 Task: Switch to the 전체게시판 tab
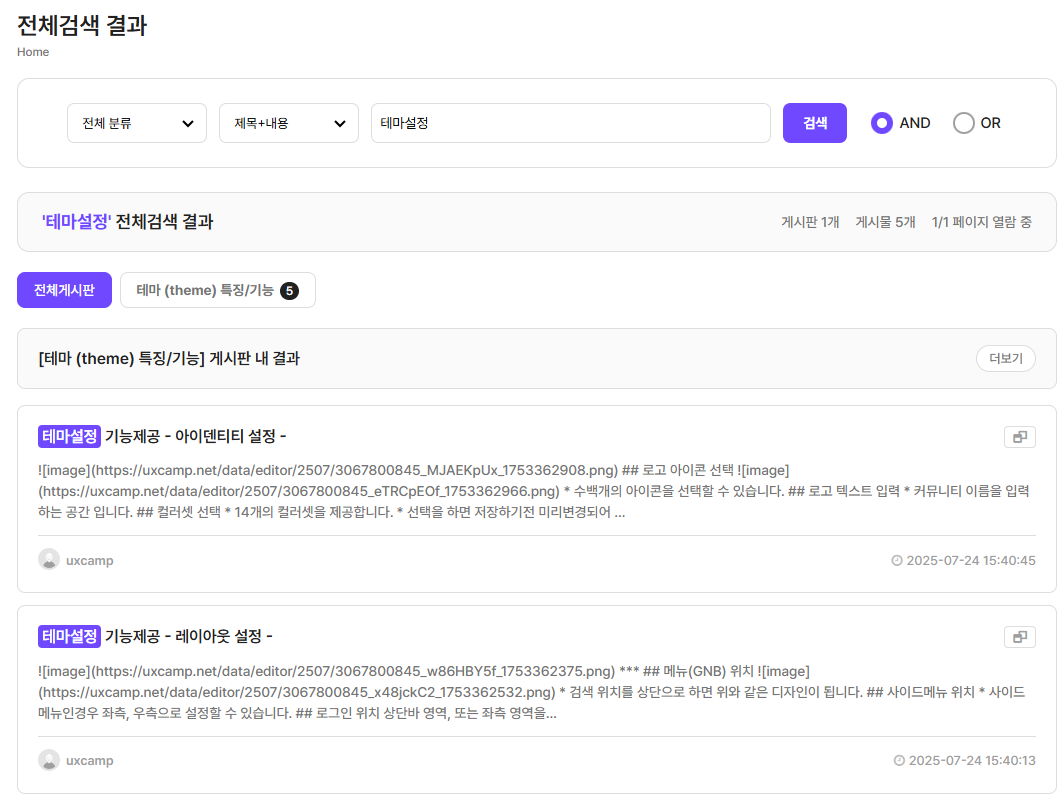pos(64,290)
